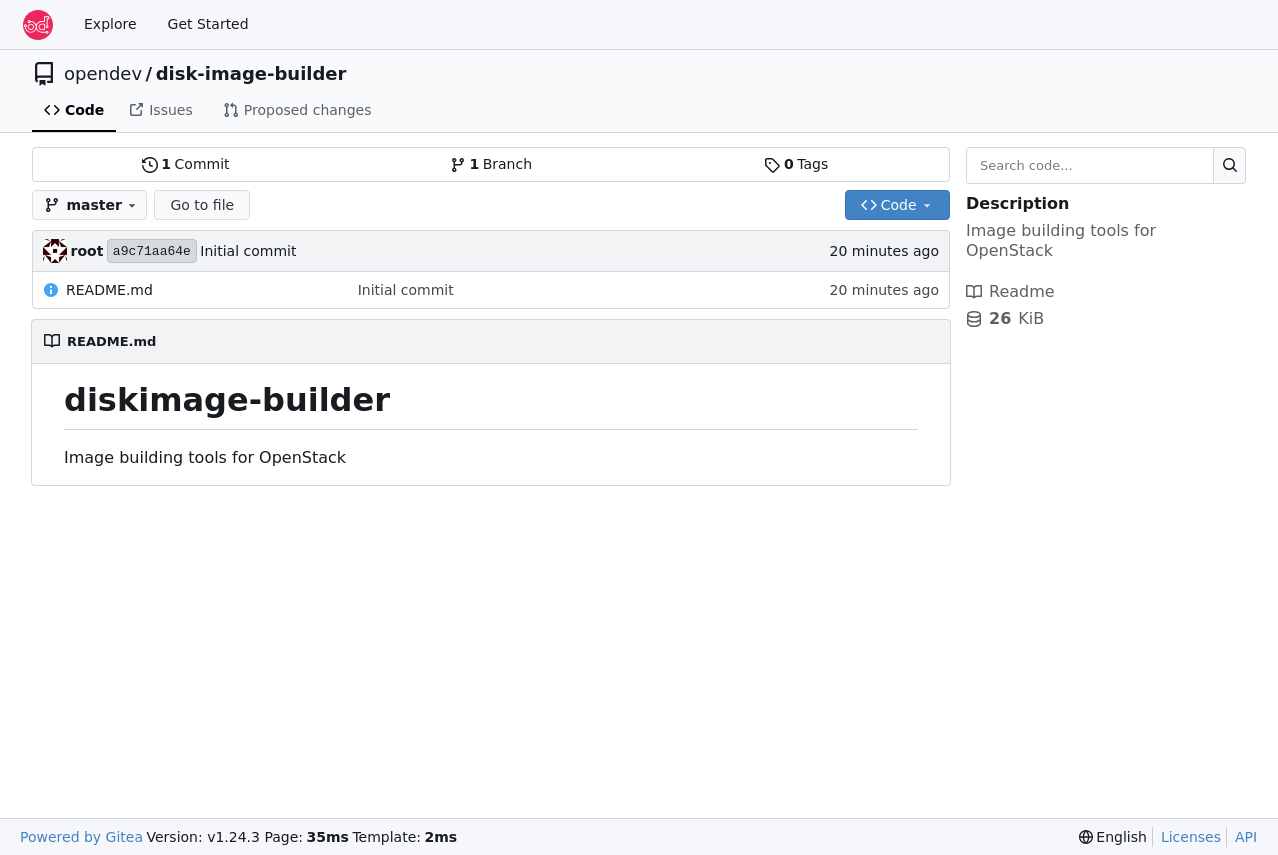Image resolution: width=1278 pixels, height=855 pixels.
Task: Click the commit history clock icon
Action: (150, 165)
